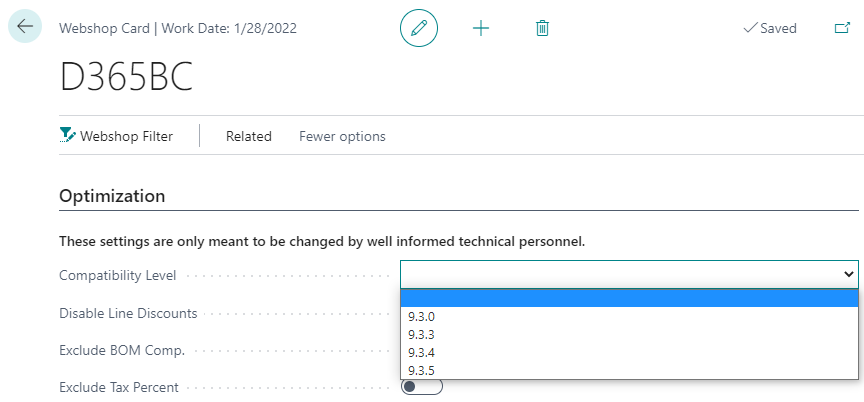Viewport: 864px width, 402px height.
Task: Click the Saved checkmark status
Action: (770, 28)
